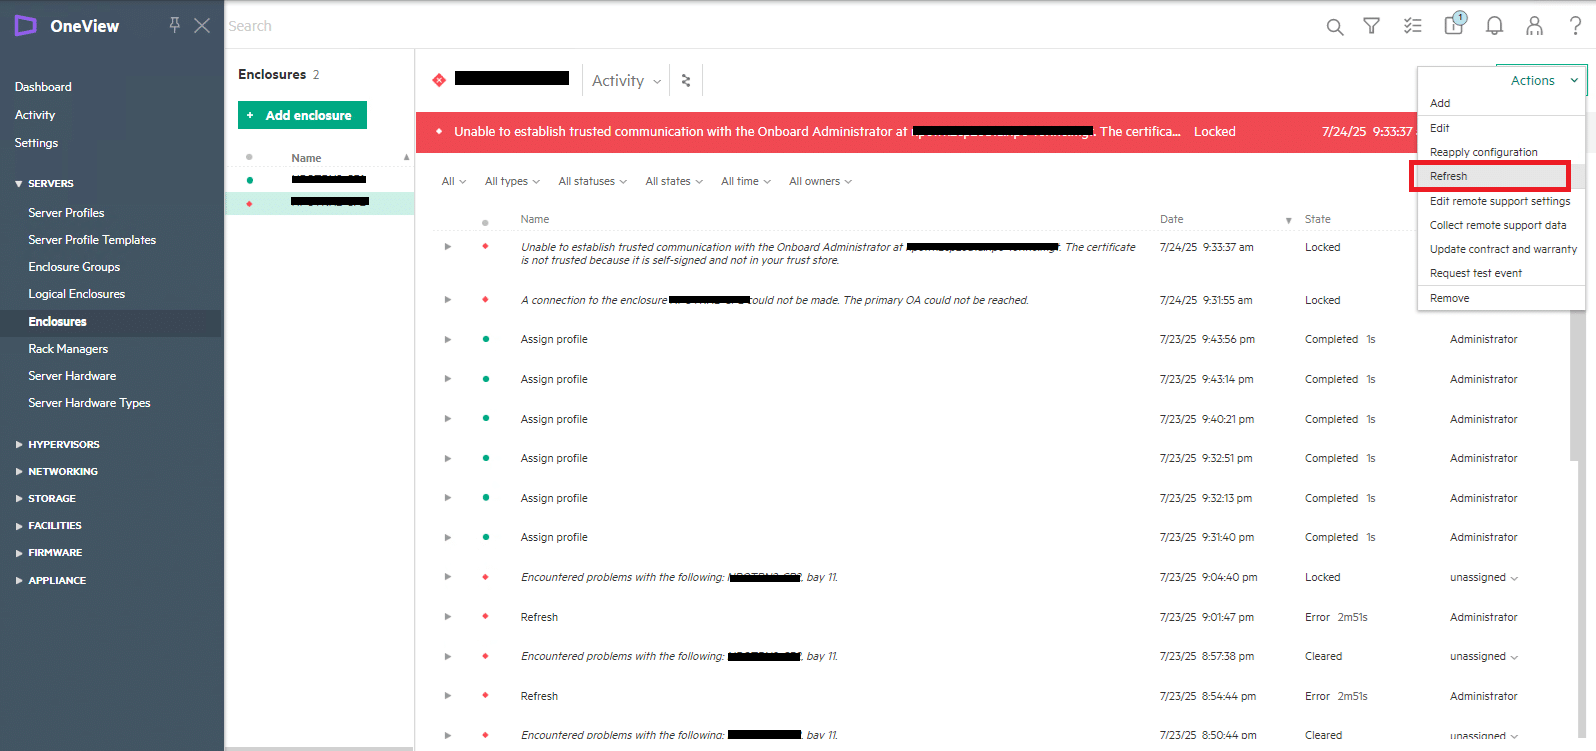Open the All time filter
The width and height of the screenshot is (1596, 751).
coord(746,181)
